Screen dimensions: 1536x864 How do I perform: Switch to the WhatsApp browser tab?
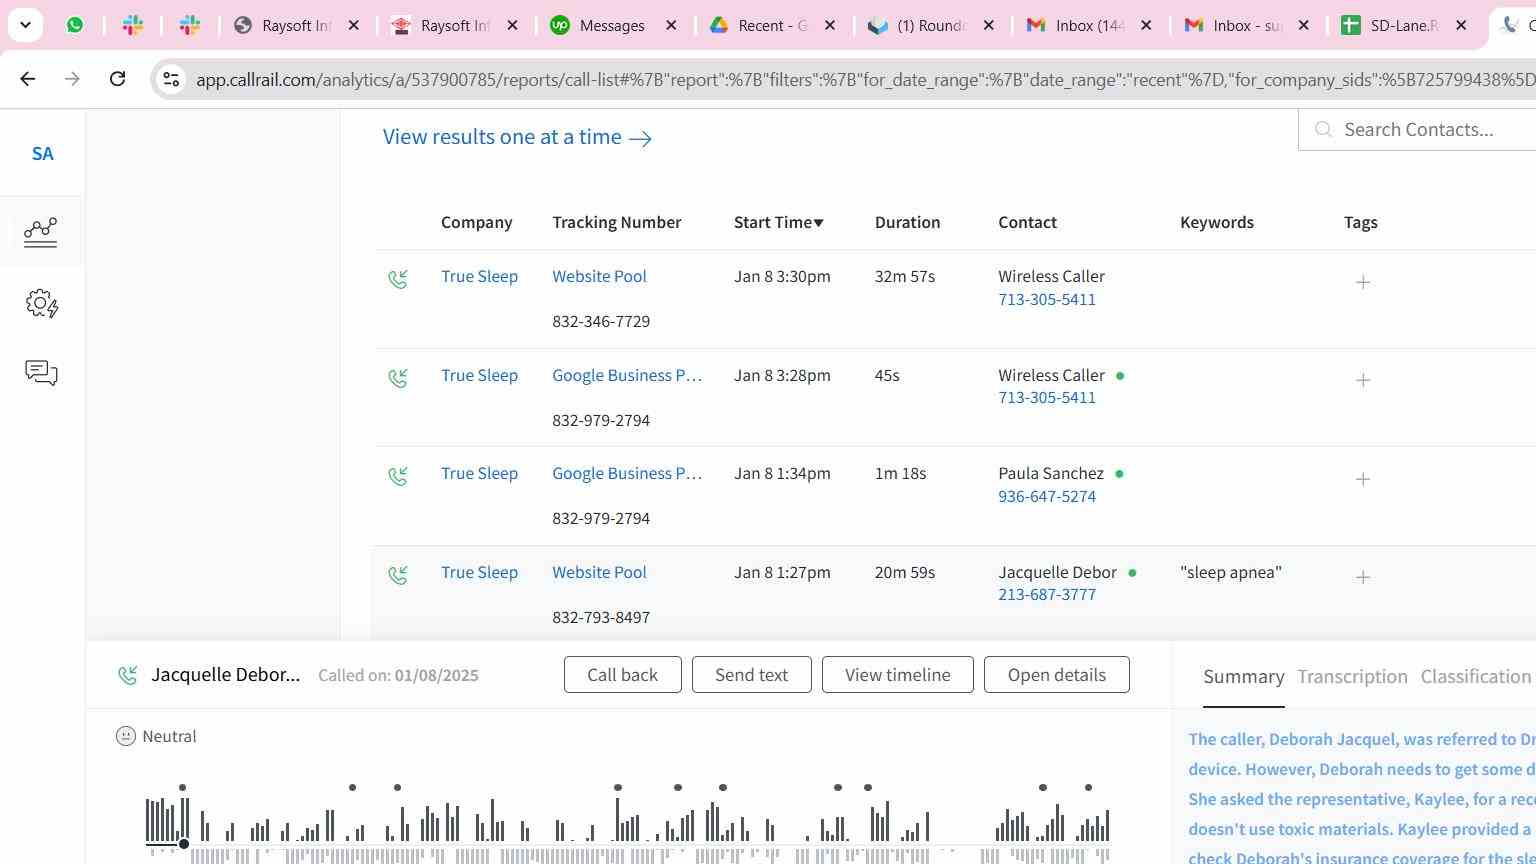(x=75, y=25)
